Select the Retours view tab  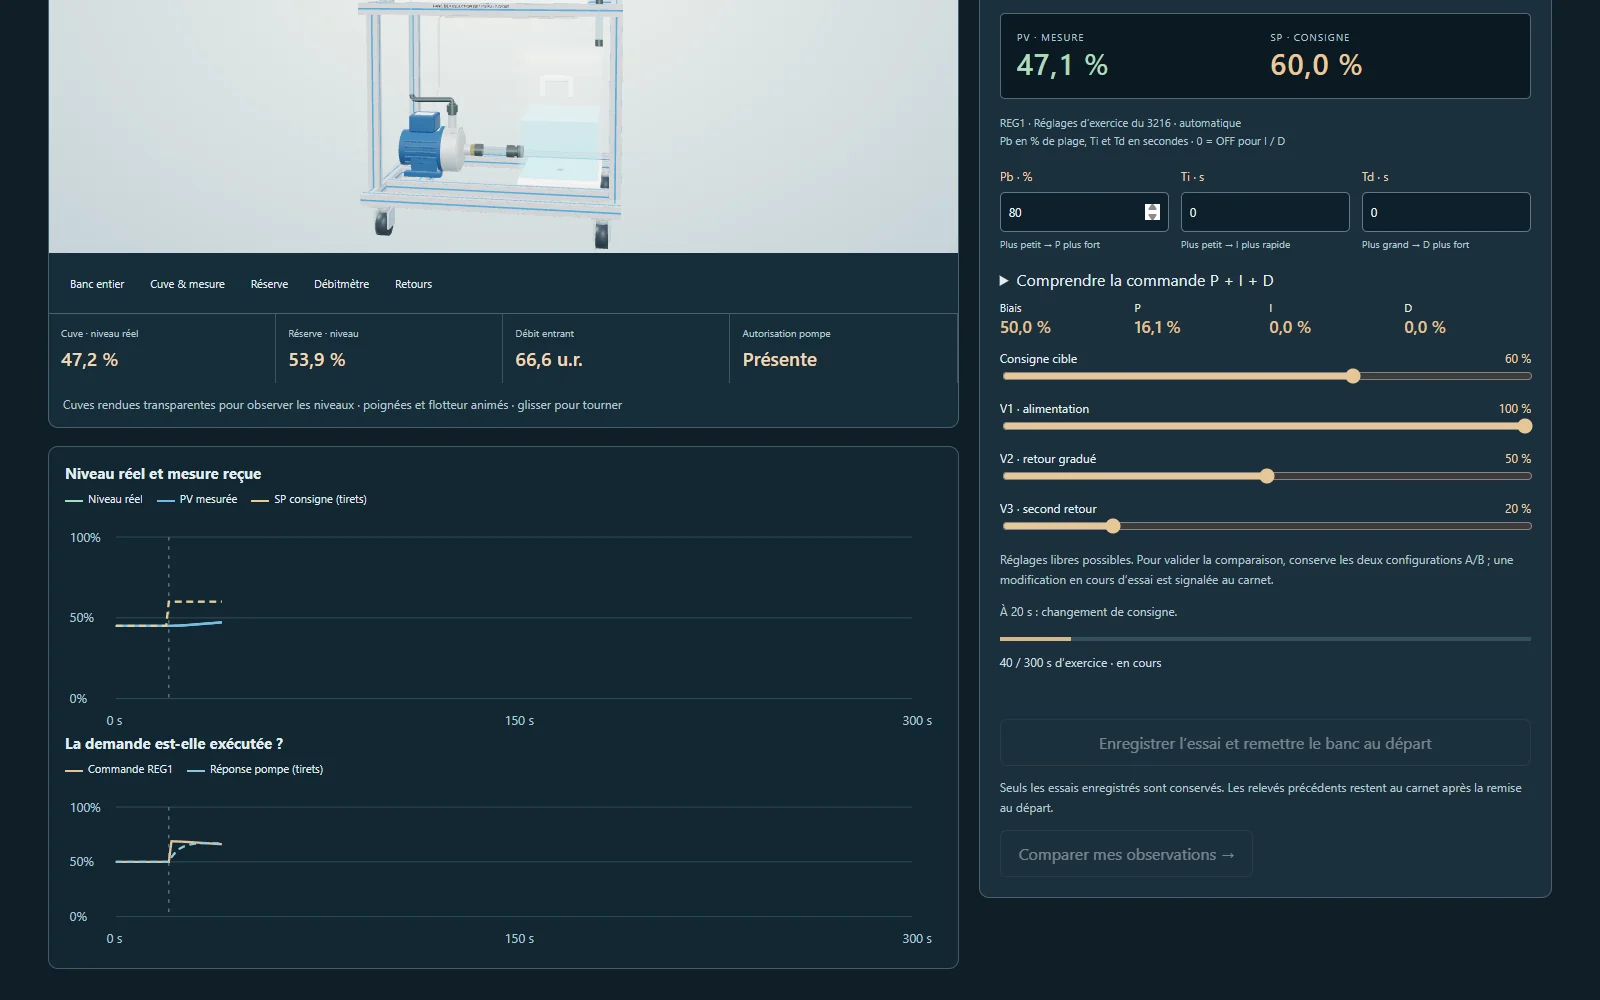point(413,284)
